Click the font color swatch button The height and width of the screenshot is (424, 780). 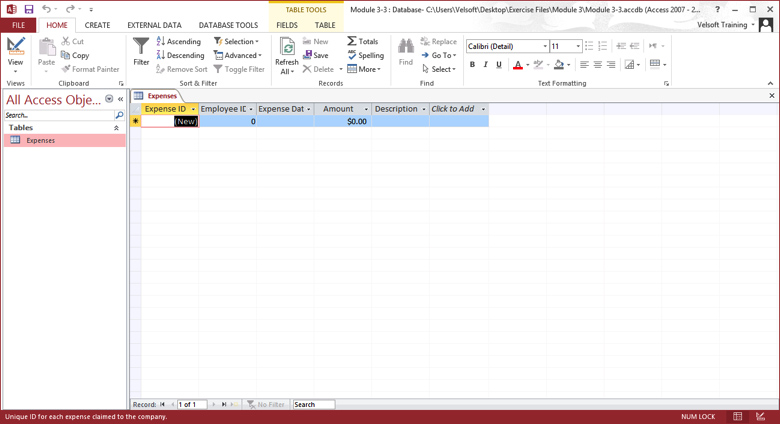tap(517, 65)
